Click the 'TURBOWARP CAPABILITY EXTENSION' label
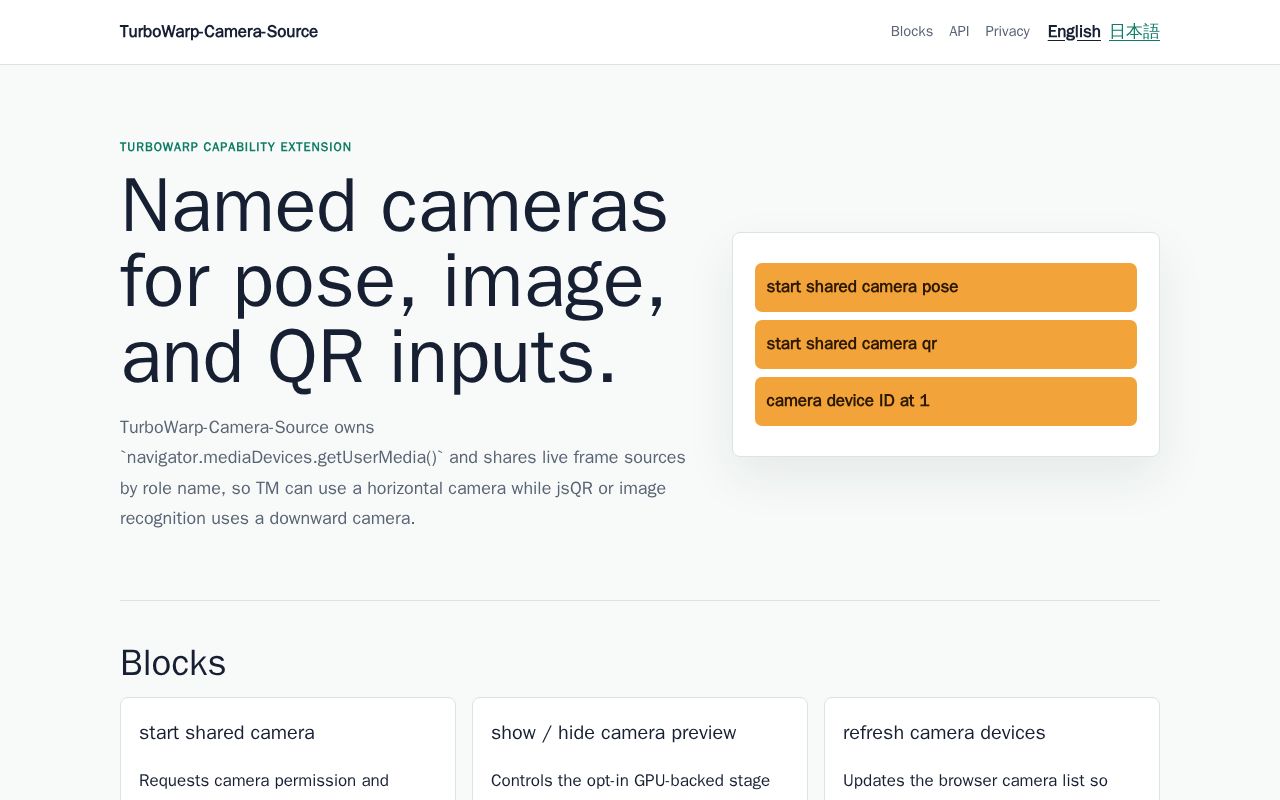Viewport: 1280px width, 800px height. click(236, 147)
